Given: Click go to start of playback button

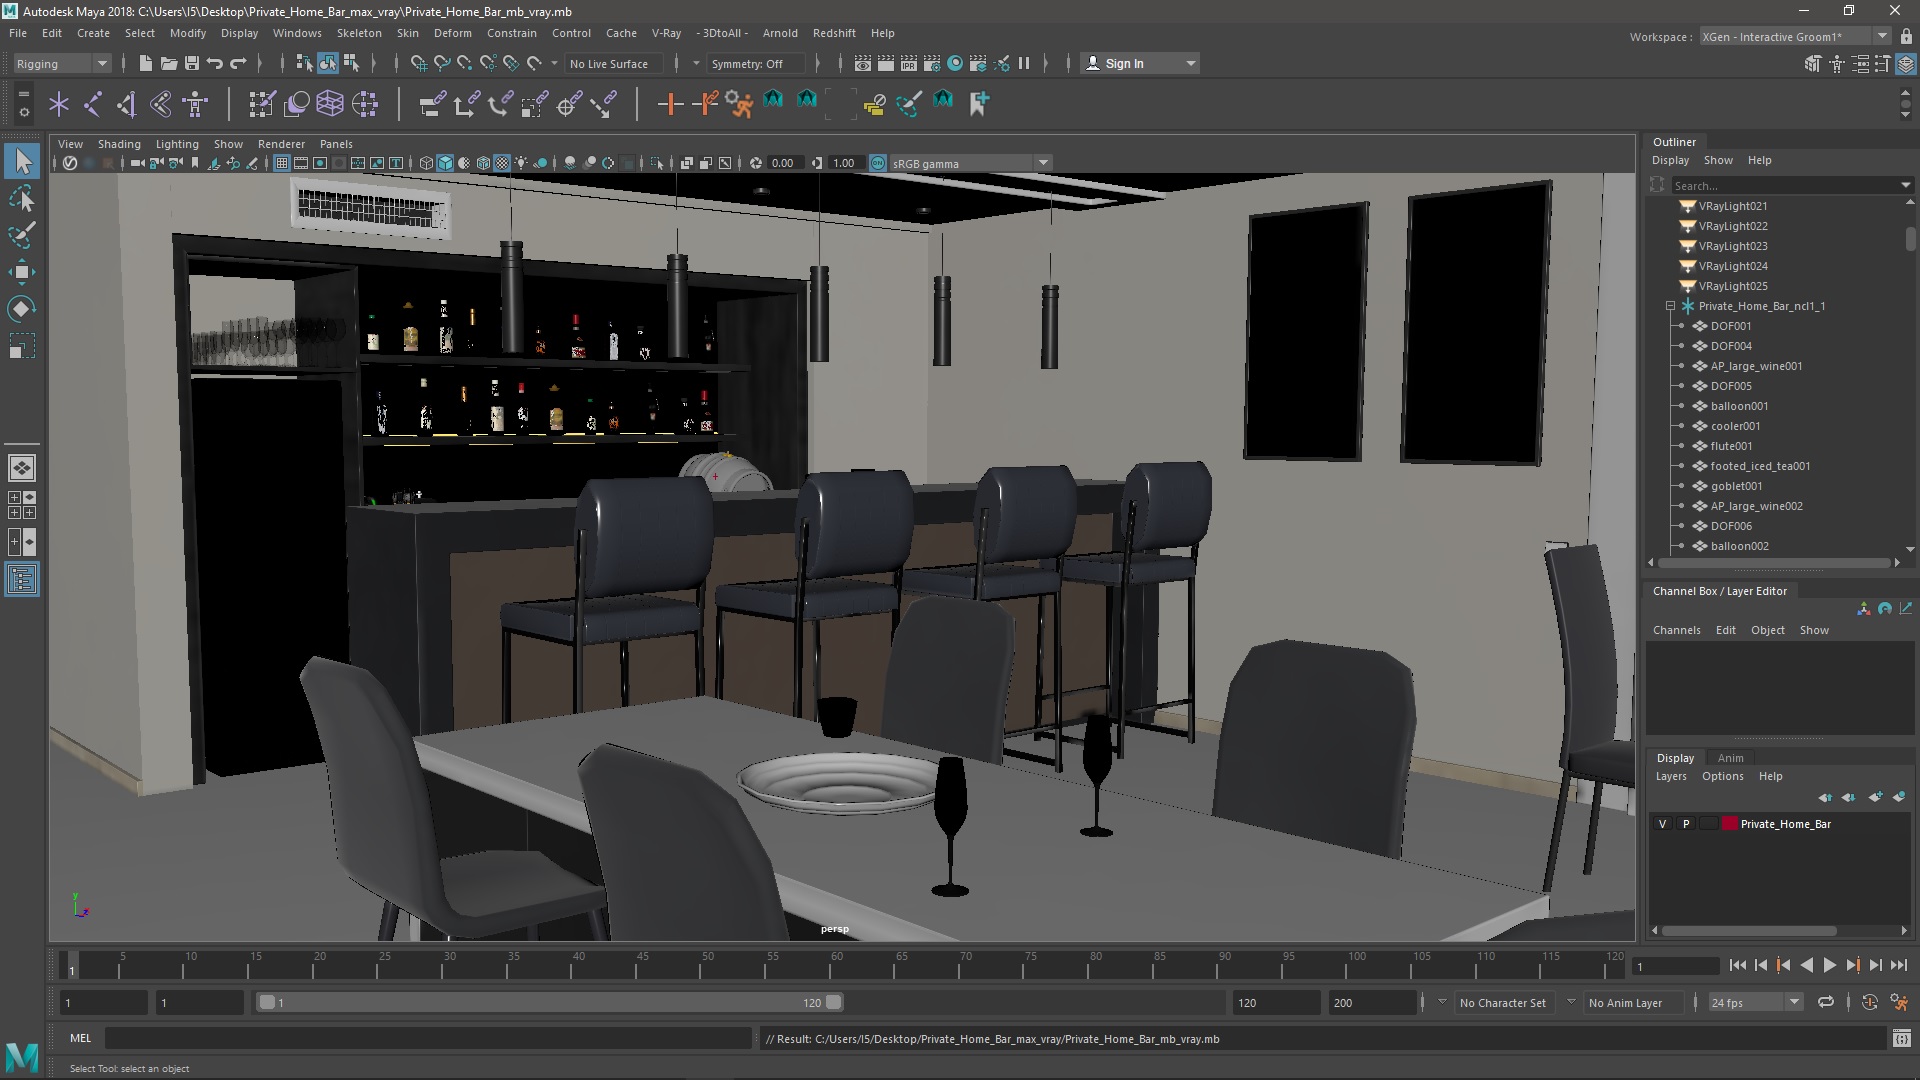Looking at the screenshot, I should click(x=1737, y=965).
